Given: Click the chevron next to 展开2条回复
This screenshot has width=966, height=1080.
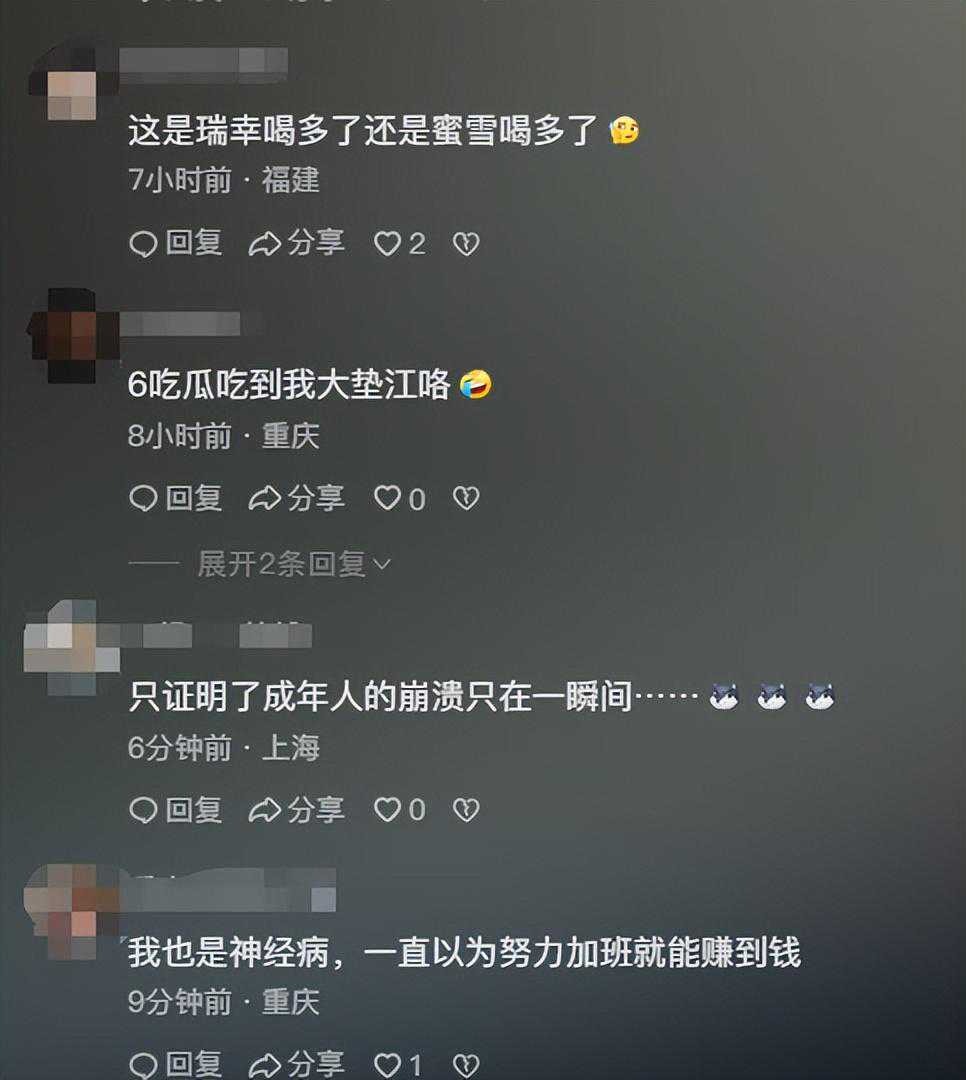Looking at the screenshot, I should (x=381, y=565).
